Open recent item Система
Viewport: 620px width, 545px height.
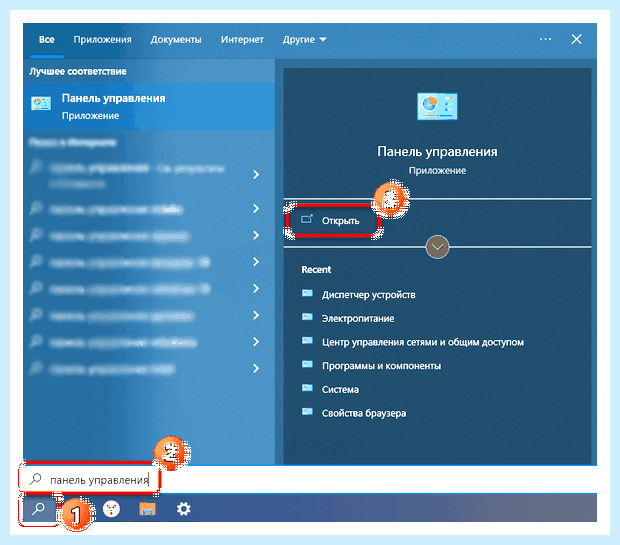pyautogui.click(x=340, y=390)
